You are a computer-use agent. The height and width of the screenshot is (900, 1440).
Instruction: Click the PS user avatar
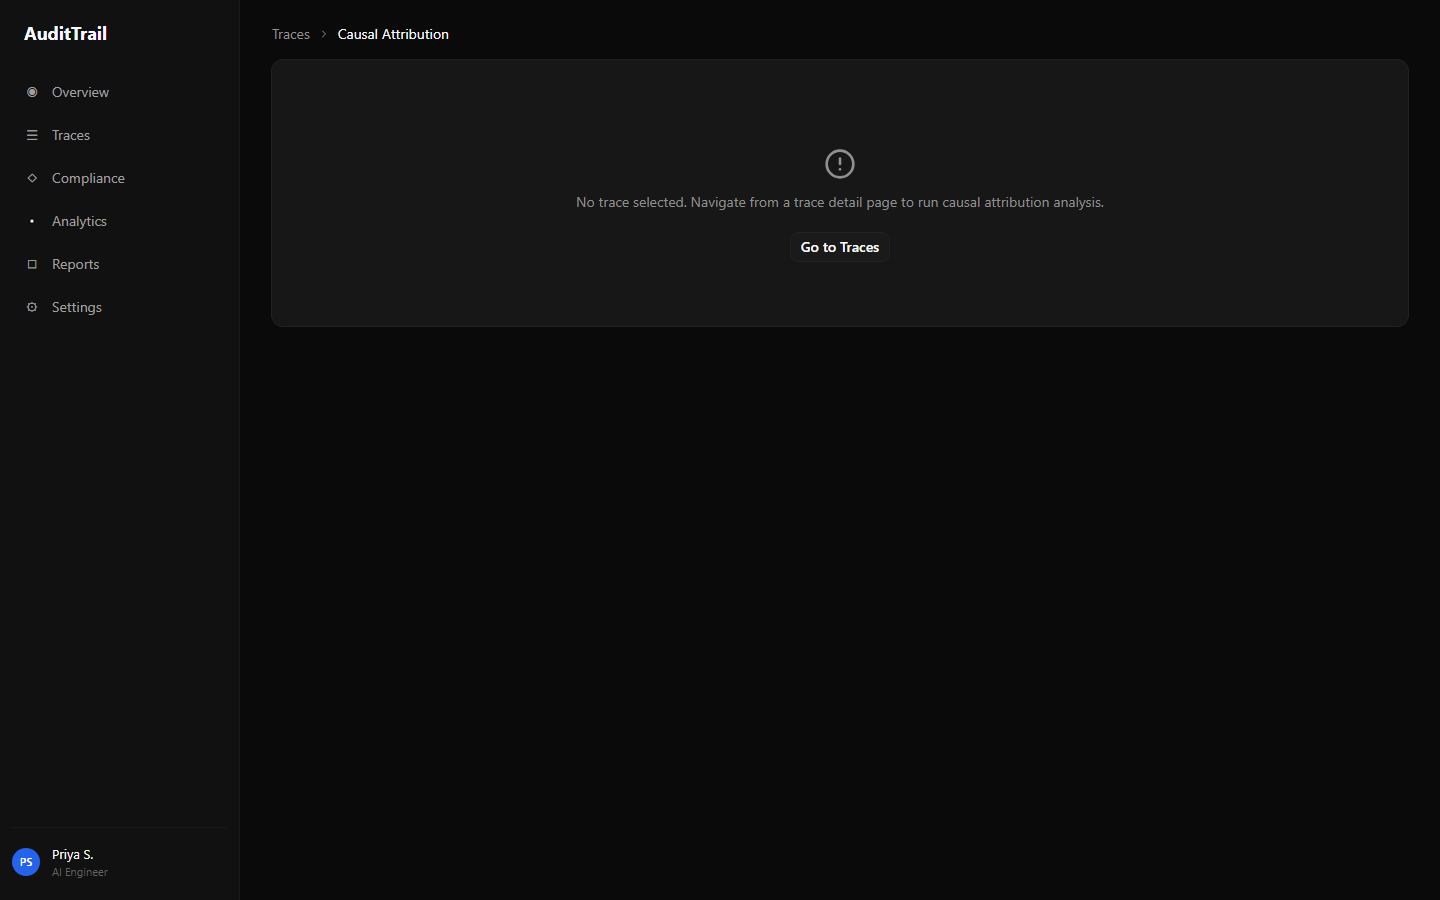(26, 862)
